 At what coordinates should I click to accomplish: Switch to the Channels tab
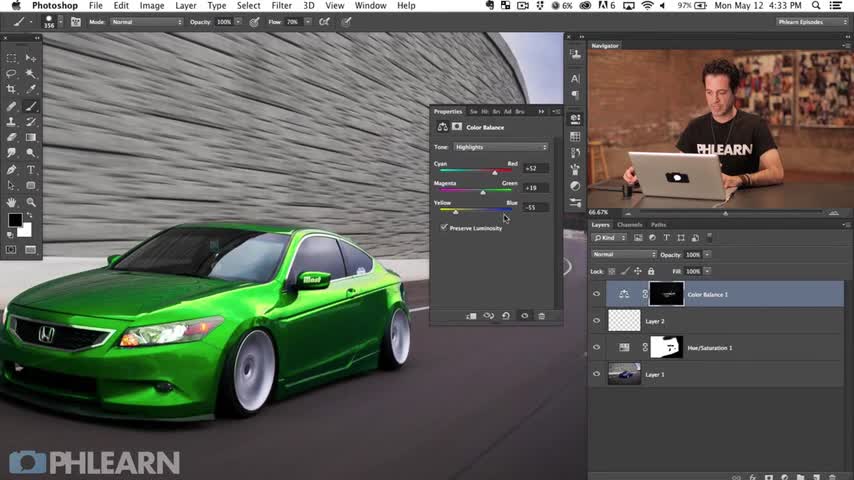[630, 224]
